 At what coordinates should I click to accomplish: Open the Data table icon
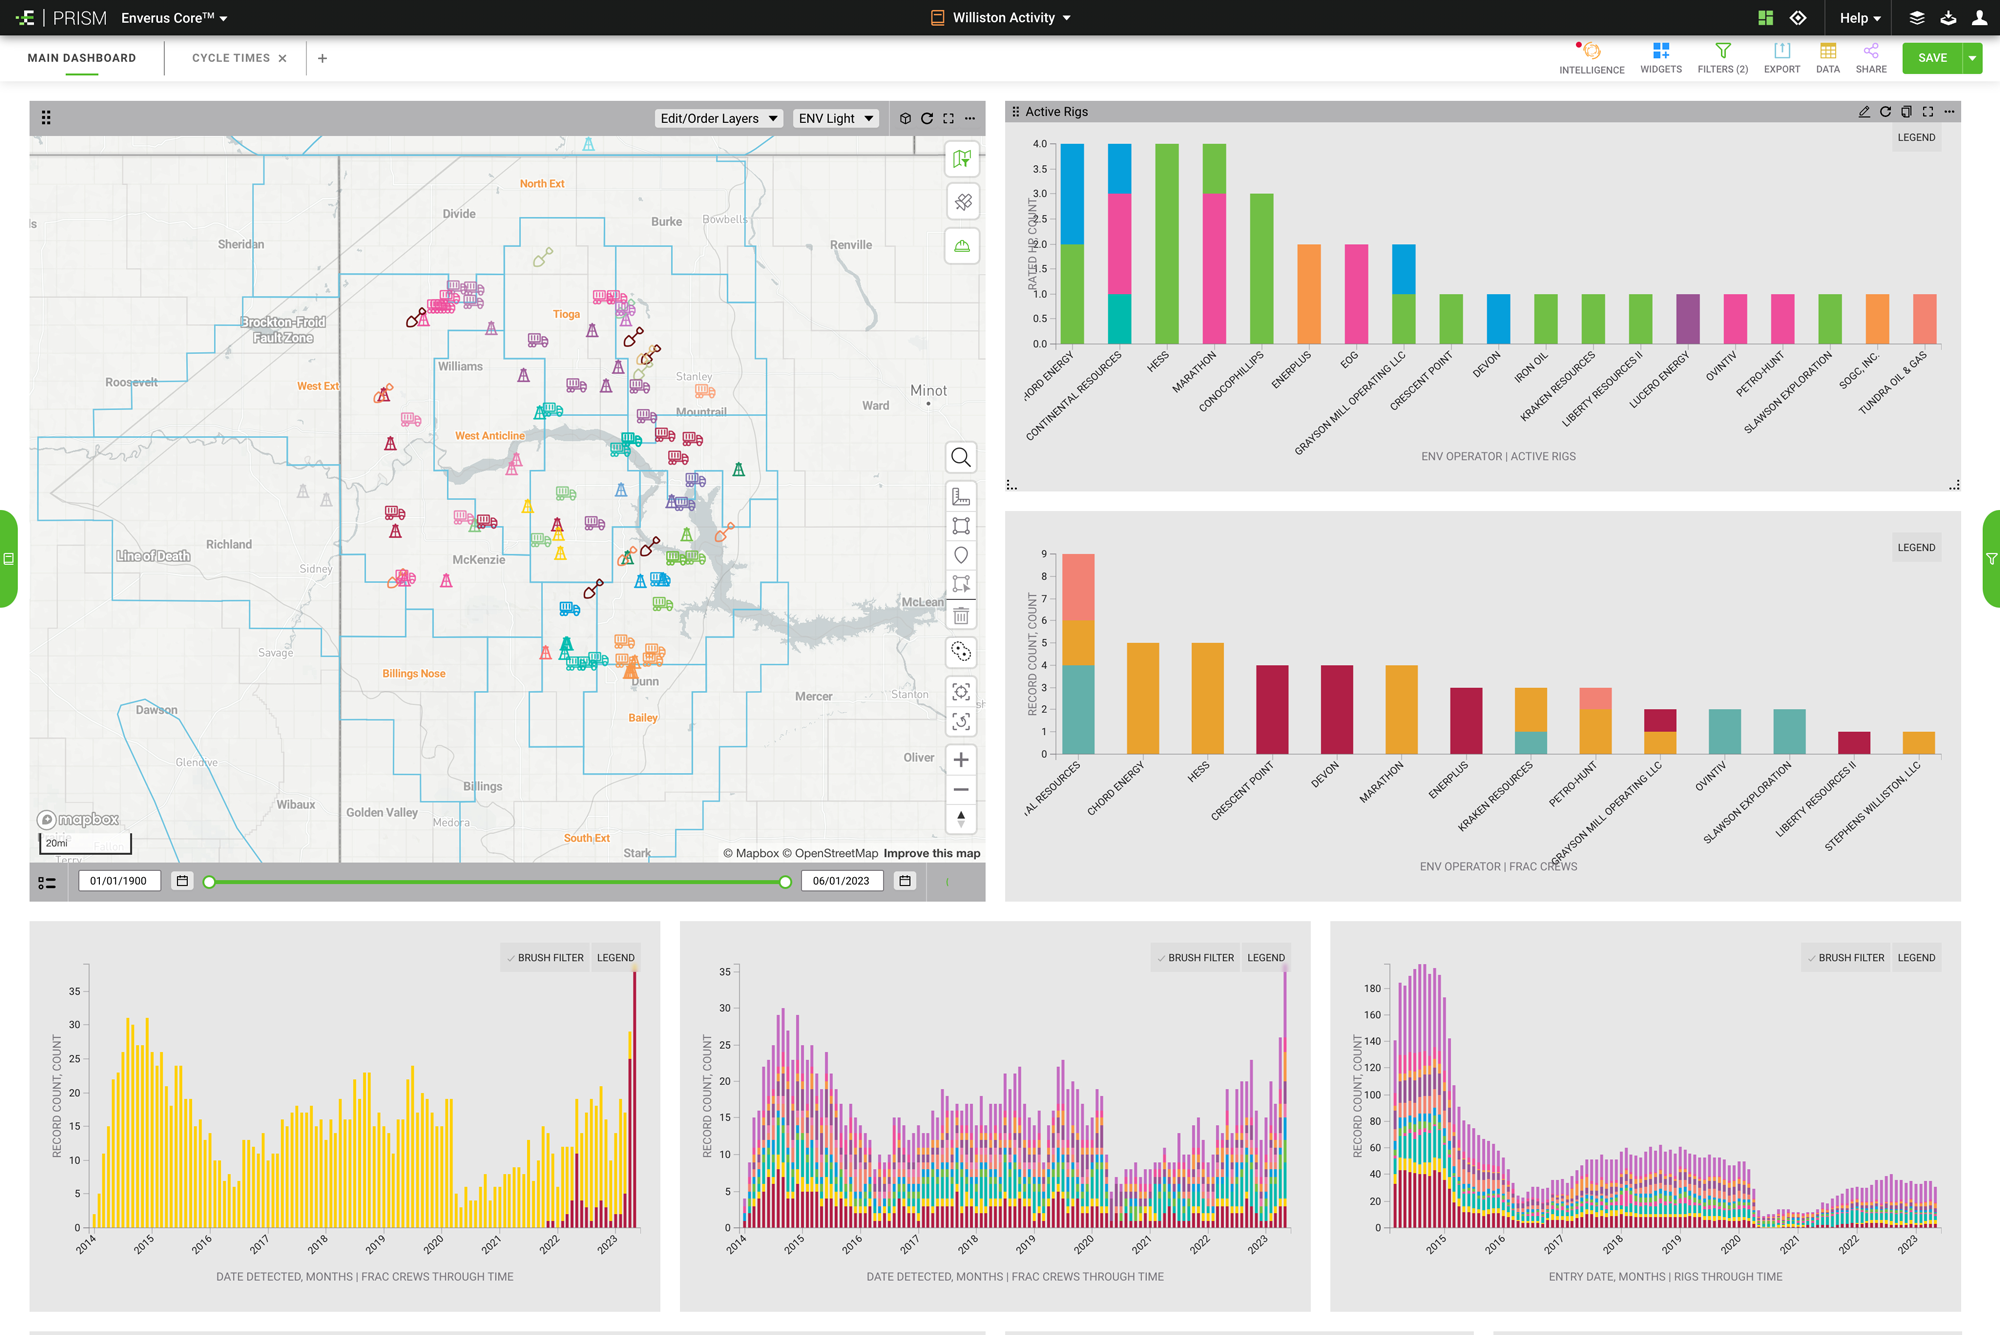[x=1828, y=51]
